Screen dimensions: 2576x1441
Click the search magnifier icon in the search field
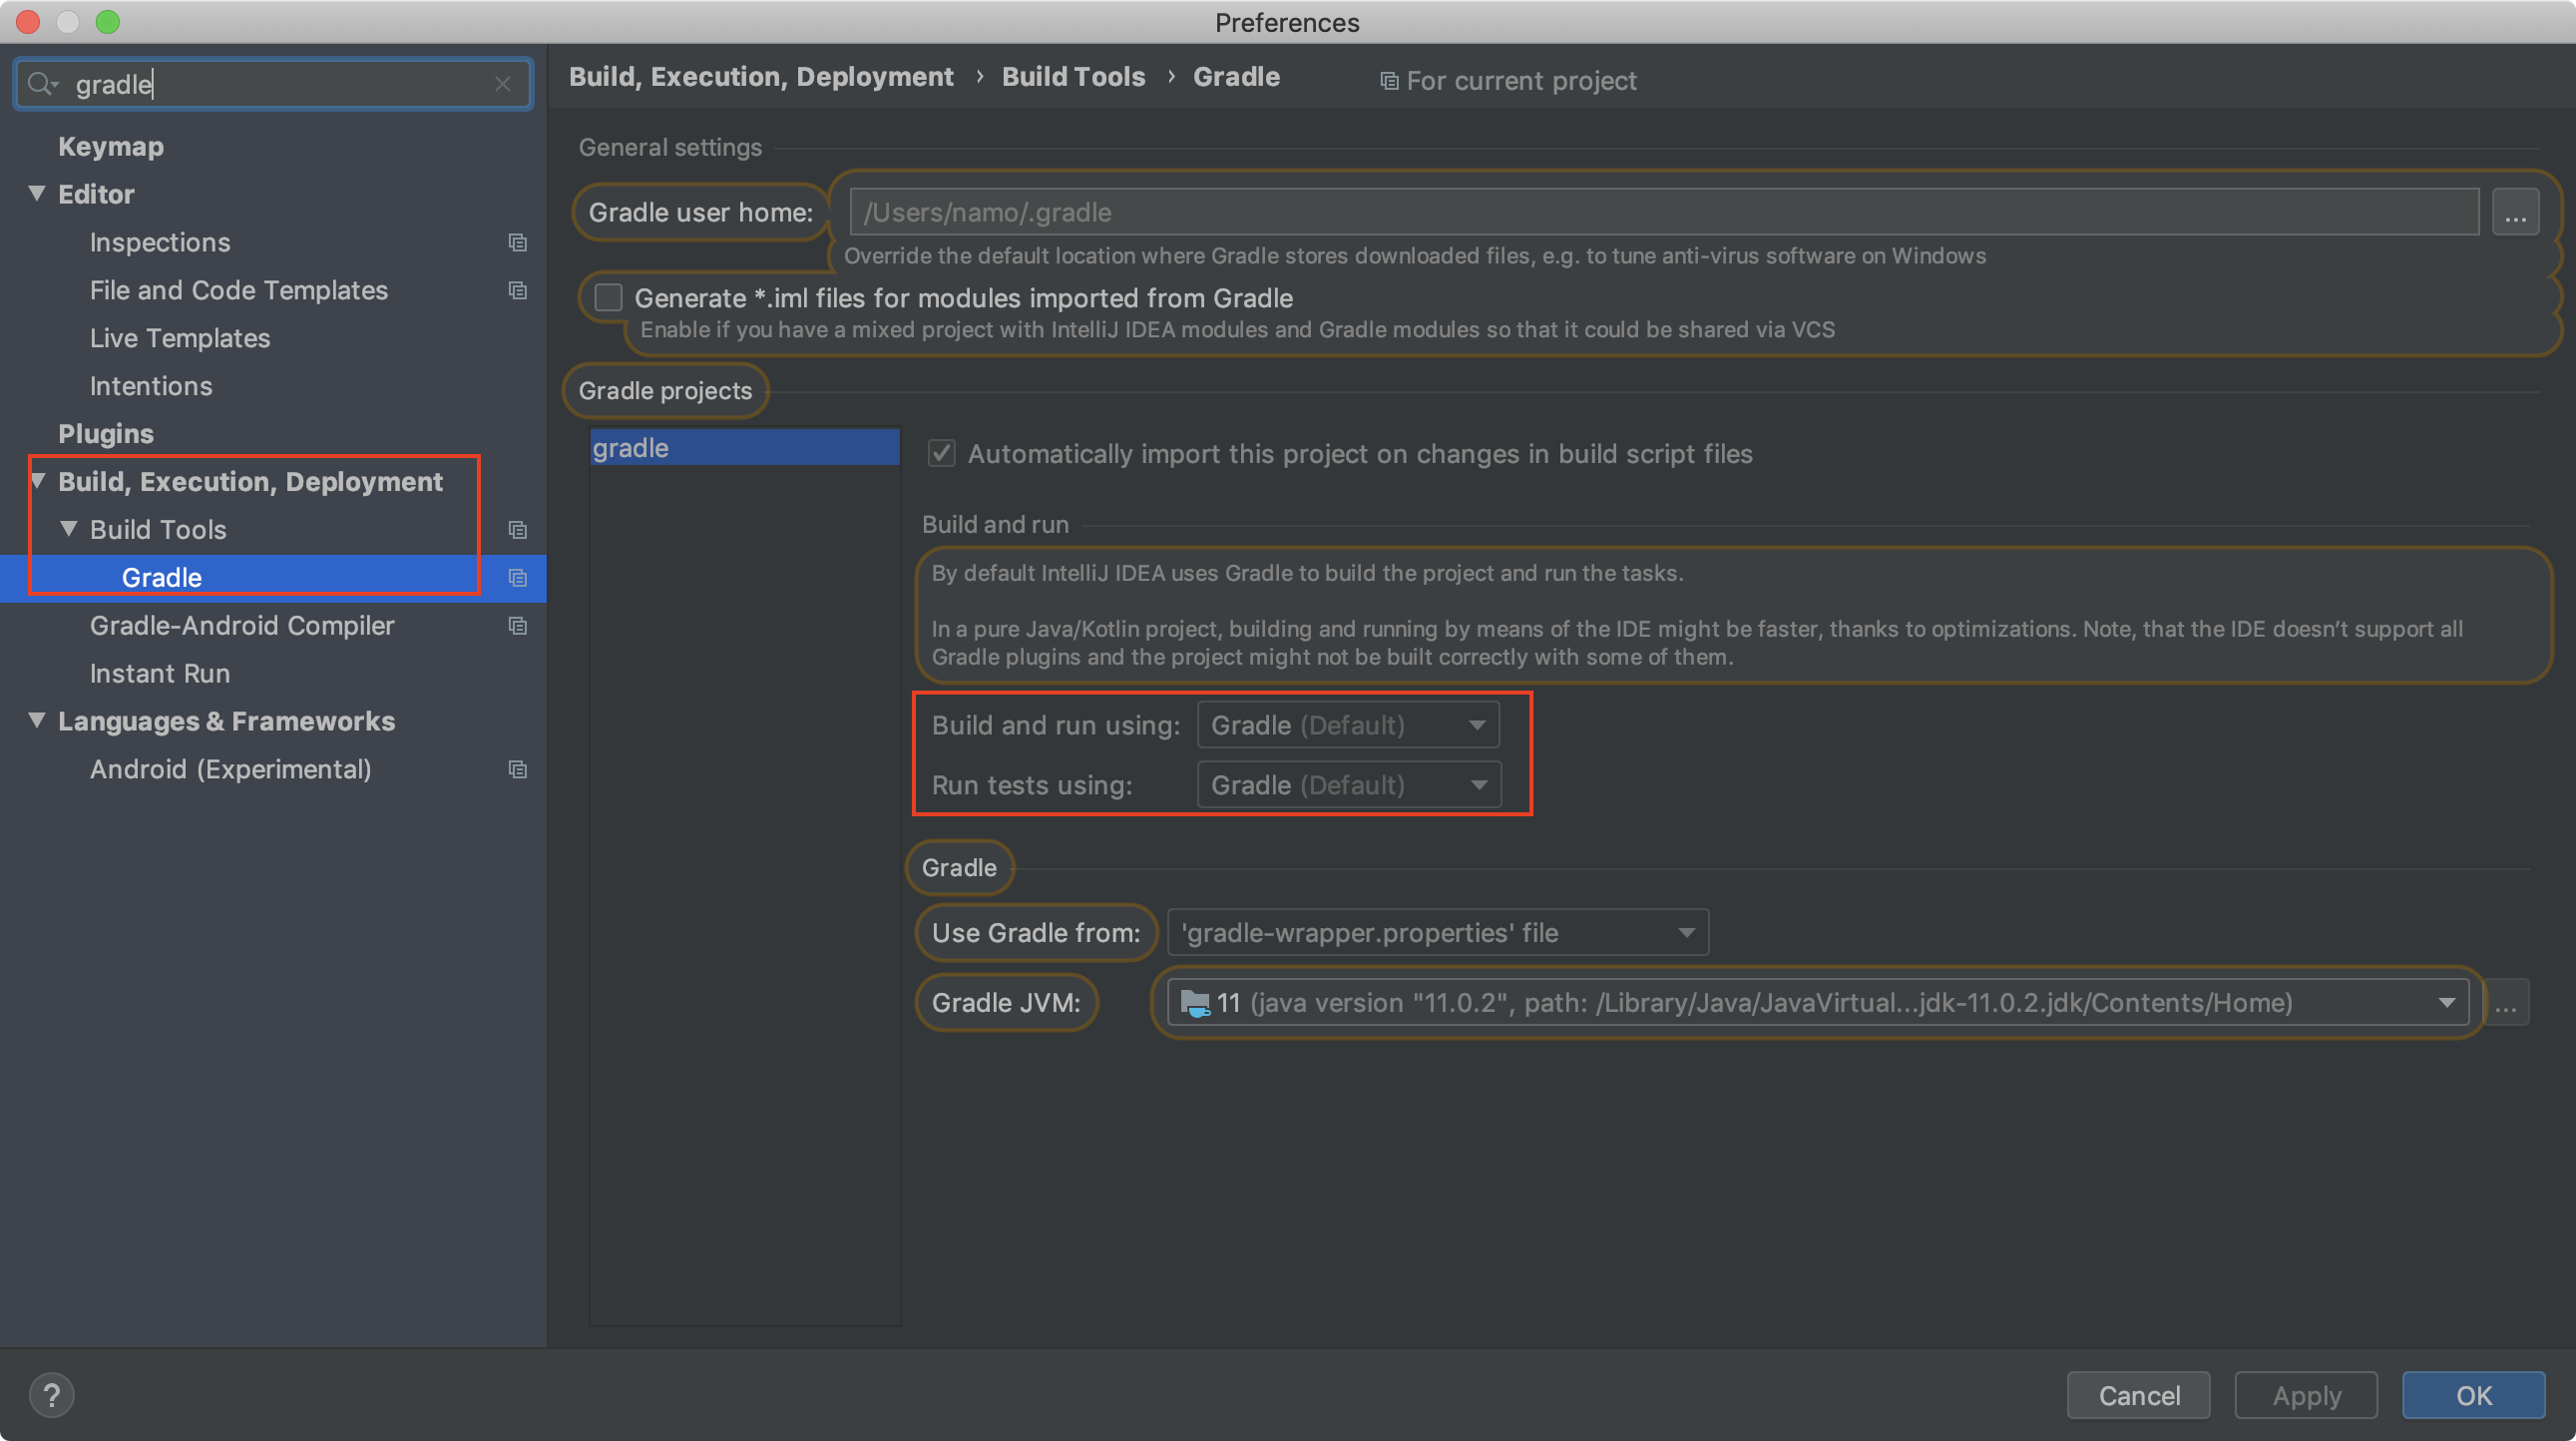41,84
